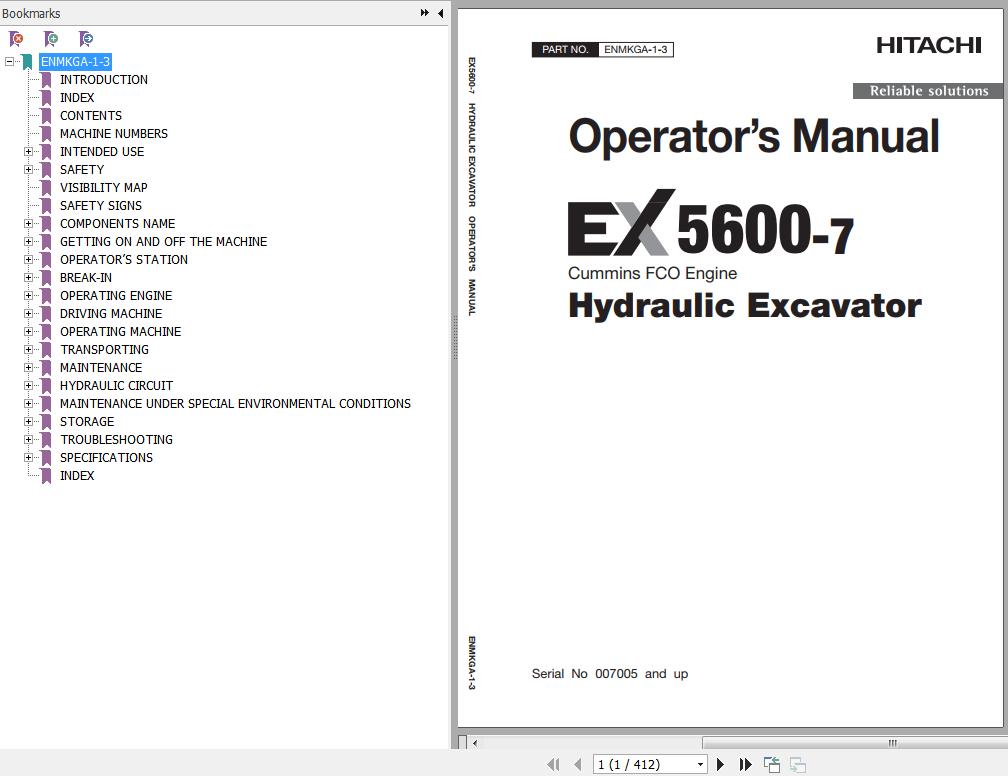
Task: Advance to the next page
Action: [x=721, y=764]
